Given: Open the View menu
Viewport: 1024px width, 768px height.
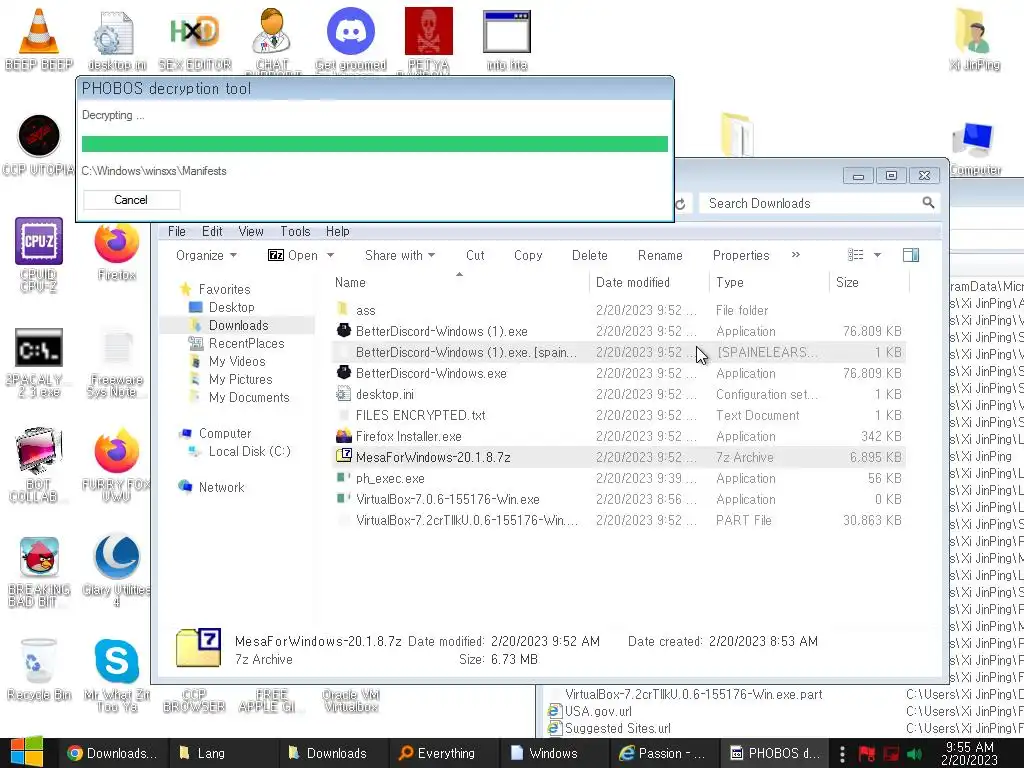Looking at the screenshot, I should (x=251, y=231).
